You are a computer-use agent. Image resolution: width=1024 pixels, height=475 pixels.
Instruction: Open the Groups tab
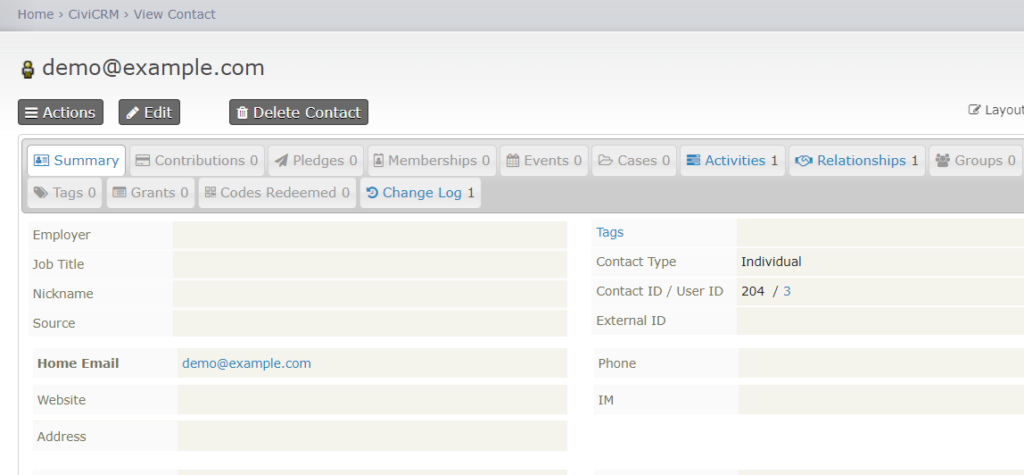976,161
